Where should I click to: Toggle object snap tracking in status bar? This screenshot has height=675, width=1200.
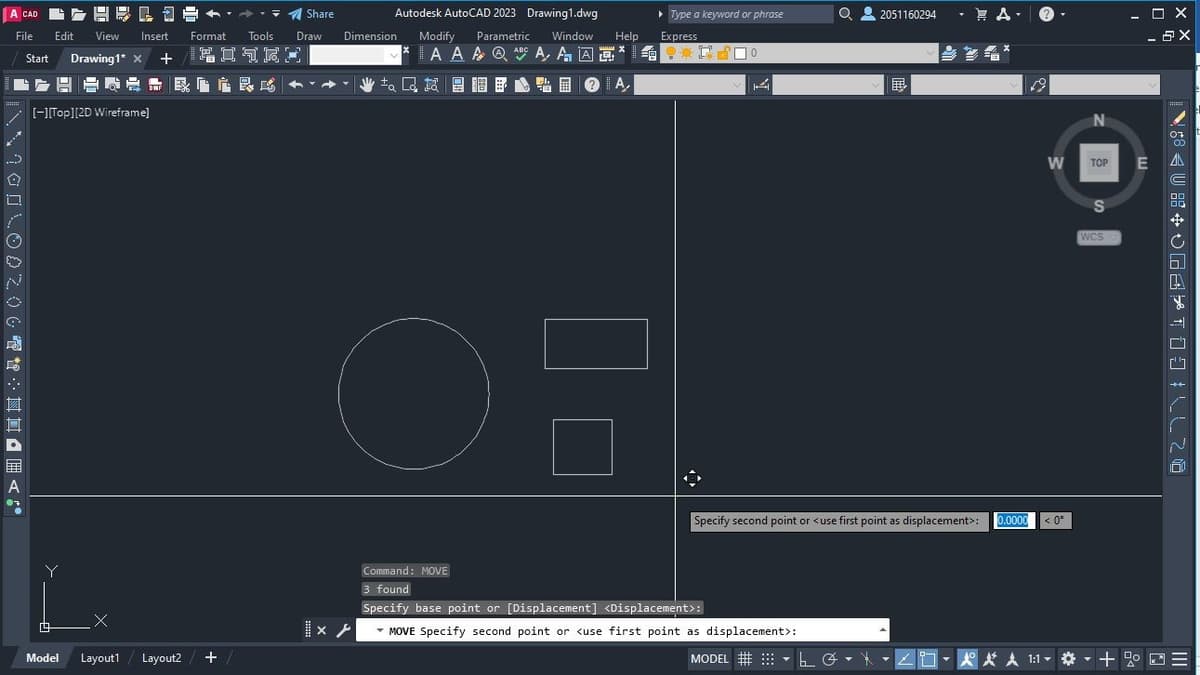click(903, 659)
